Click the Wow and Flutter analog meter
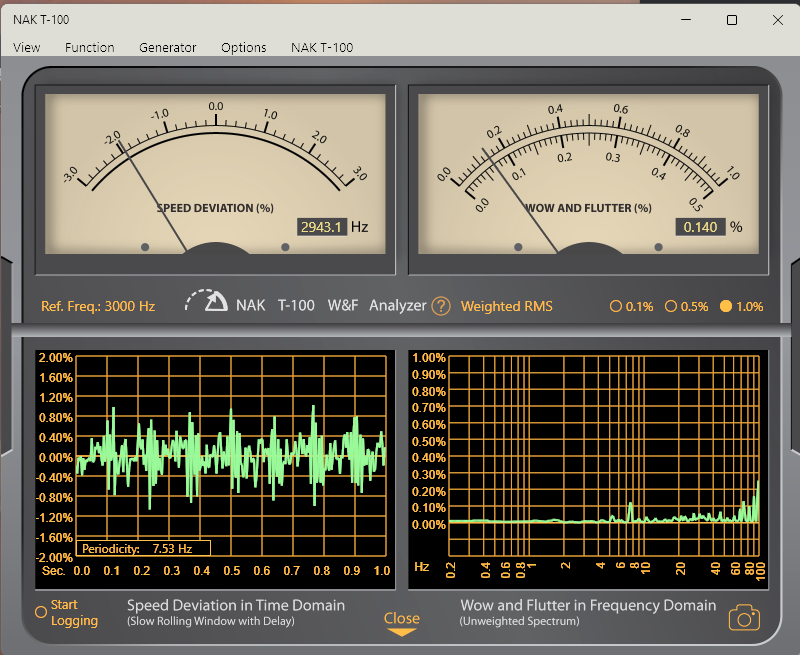Image resolution: width=800 pixels, height=655 pixels. (x=588, y=174)
